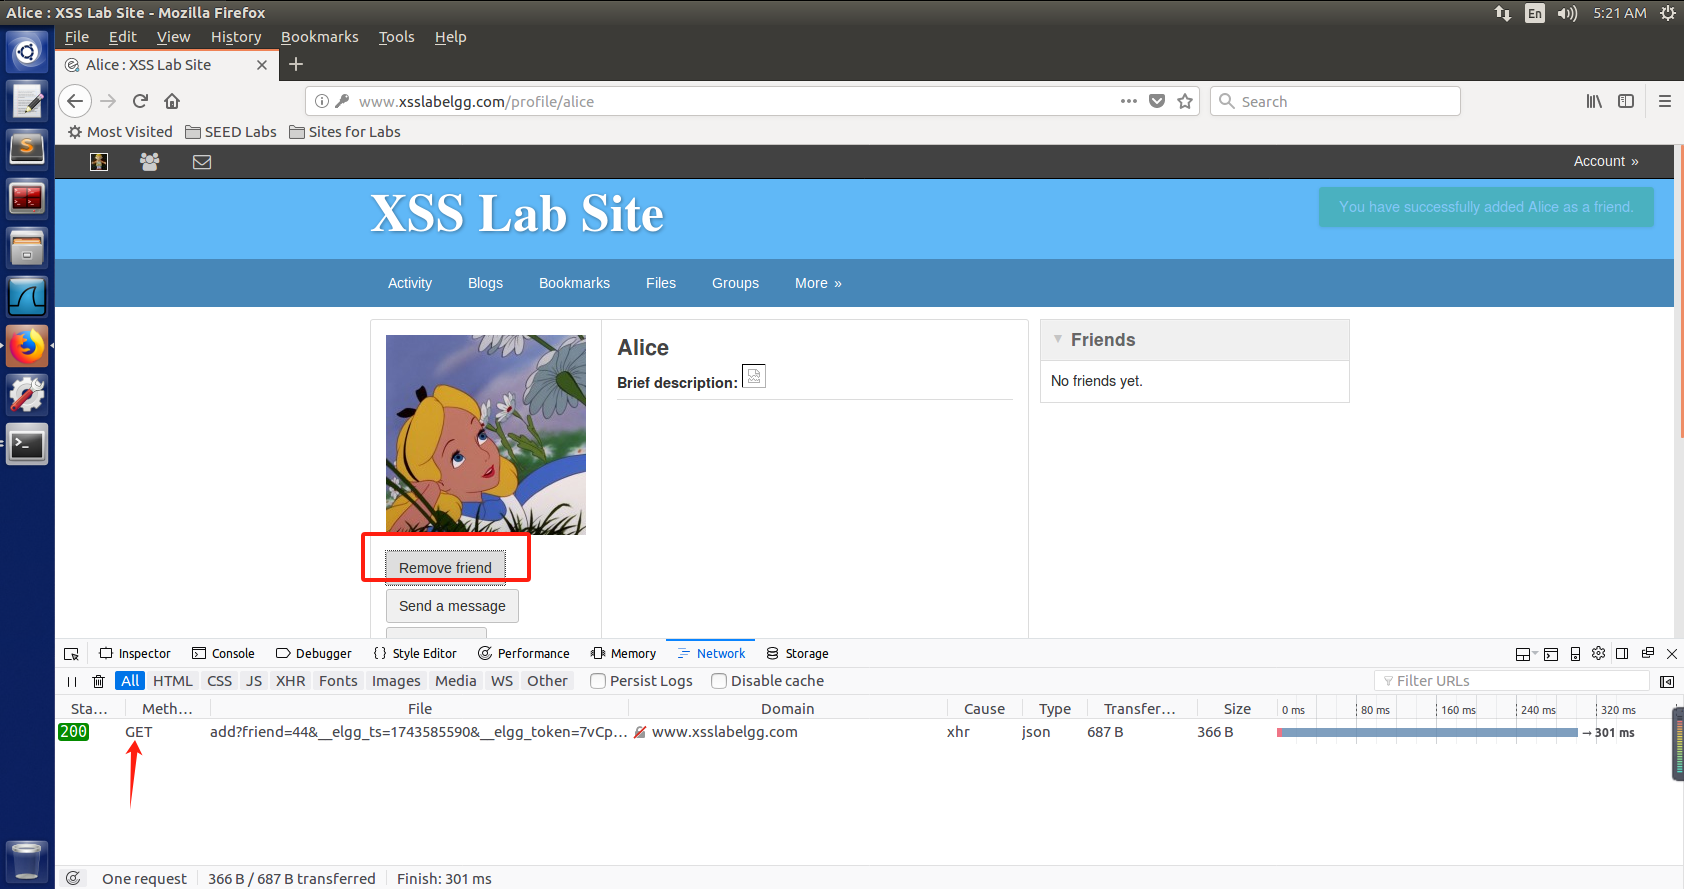Open performance analysis icon in status bar
The image size is (1684, 889).
(x=73, y=878)
